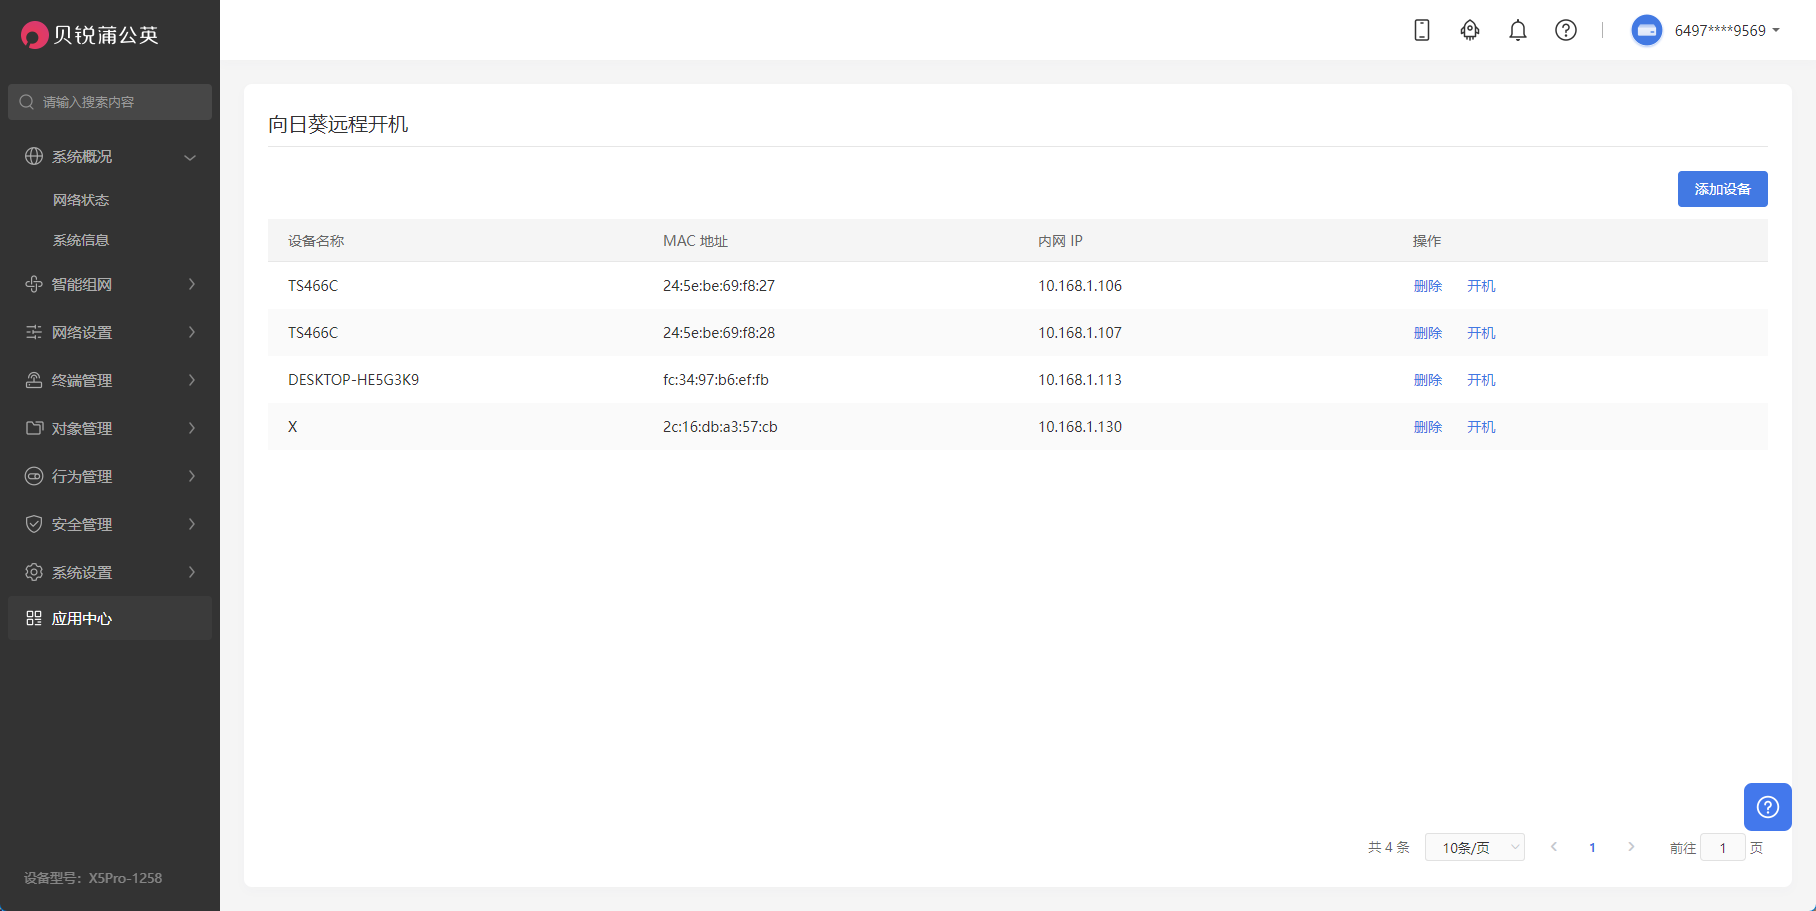
Task: Open the help question mark in header
Action: 1565,30
